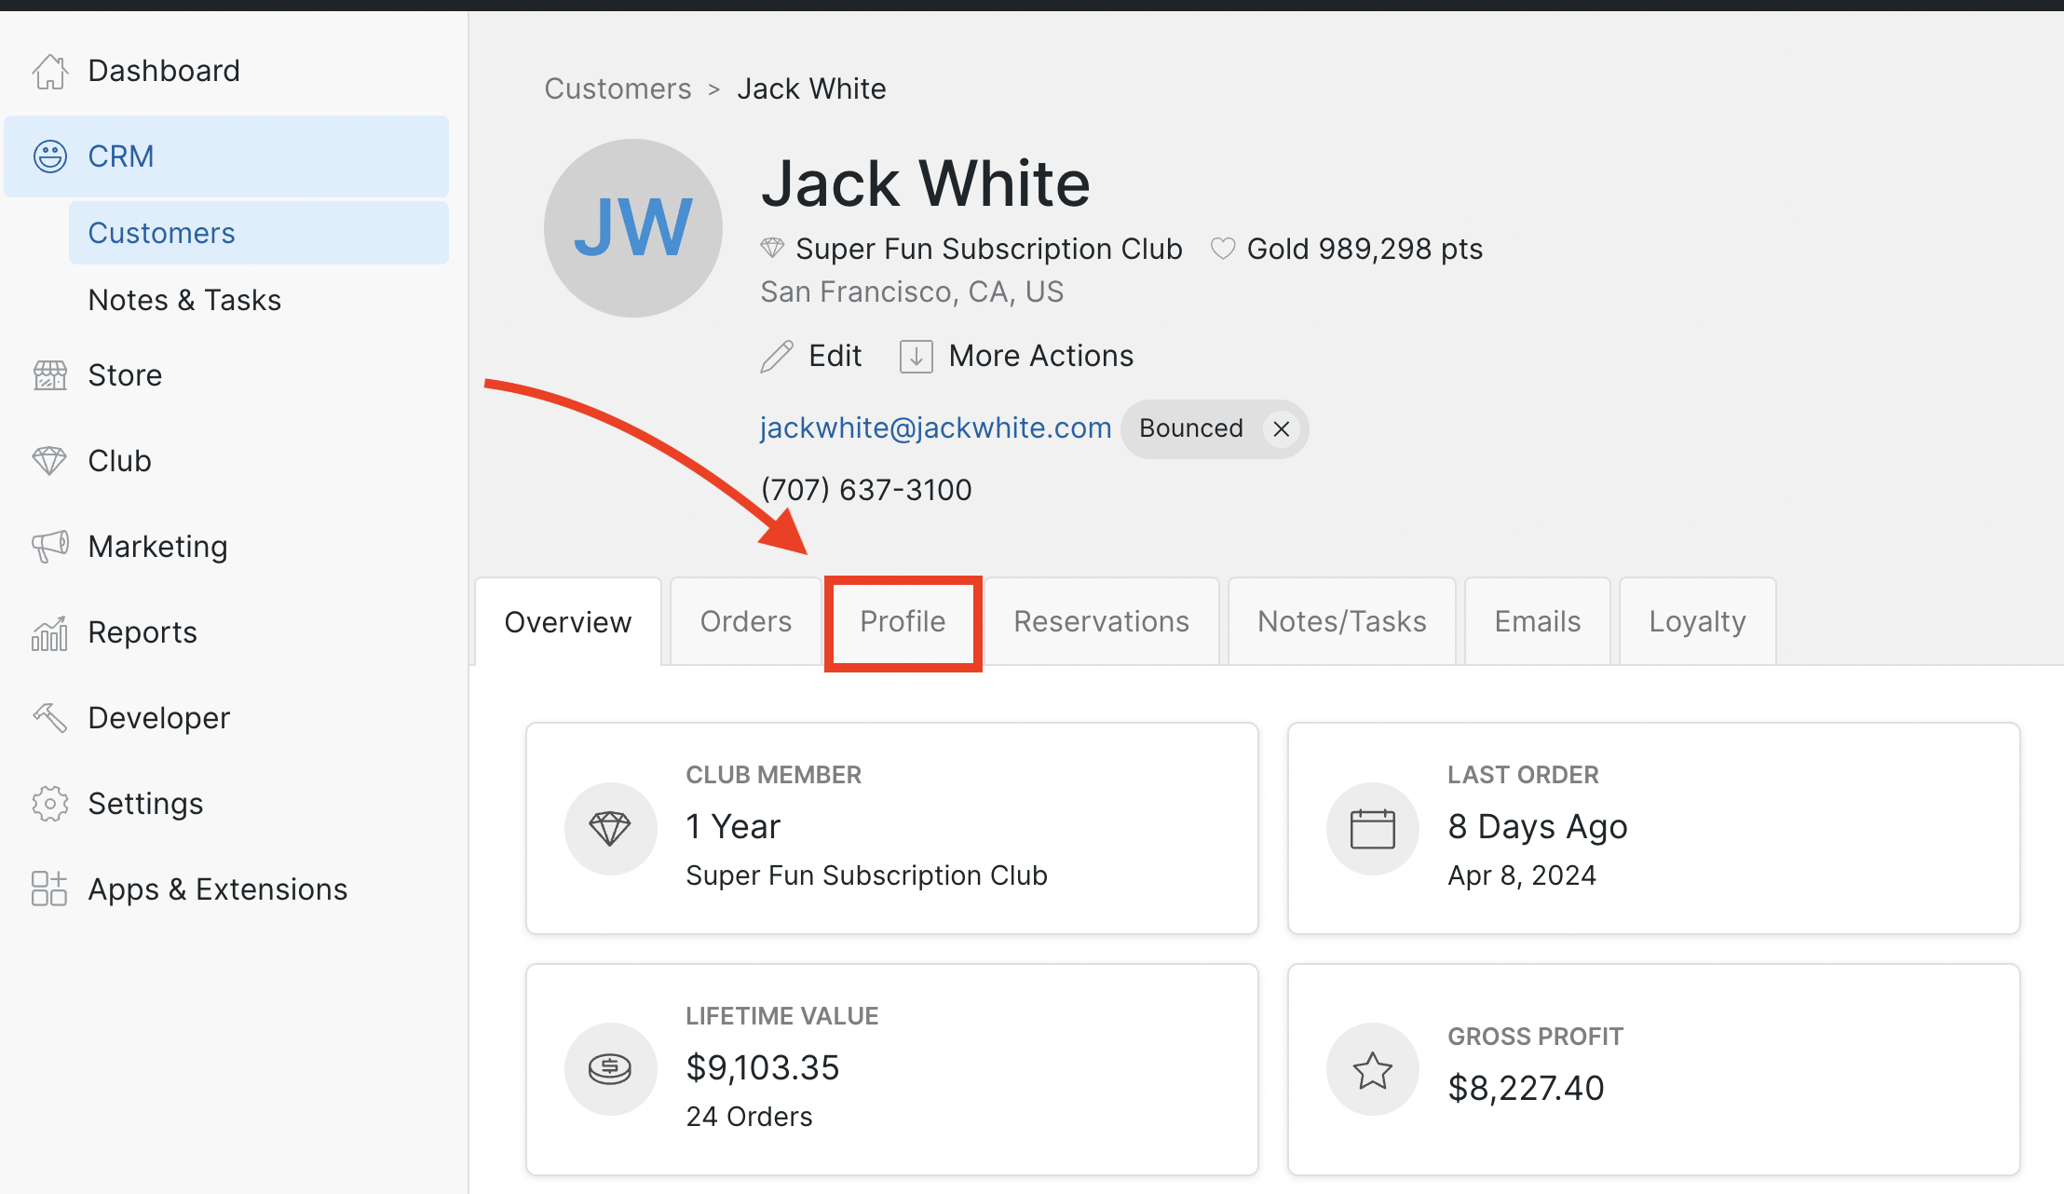Image resolution: width=2064 pixels, height=1194 pixels.
Task: Go back via Customers breadcrumb link
Action: pyautogui.click(x=617, y=89)
